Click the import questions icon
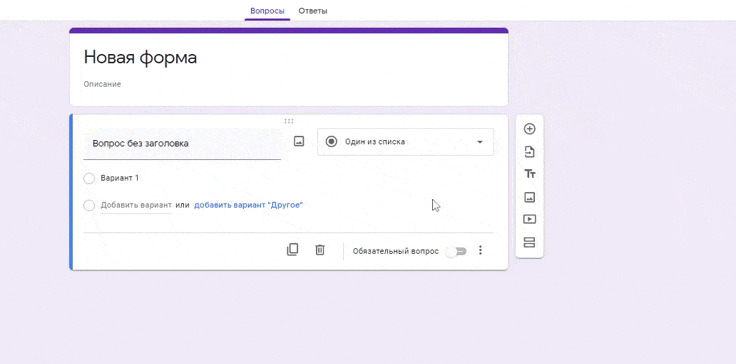The height and width of the screenshot is (364, 736). coord(529,152)
